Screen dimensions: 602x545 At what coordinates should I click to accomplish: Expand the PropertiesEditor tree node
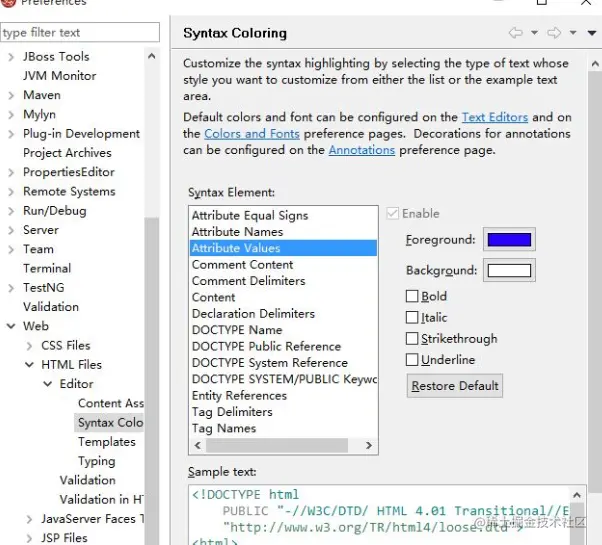(x=11, y=173)
